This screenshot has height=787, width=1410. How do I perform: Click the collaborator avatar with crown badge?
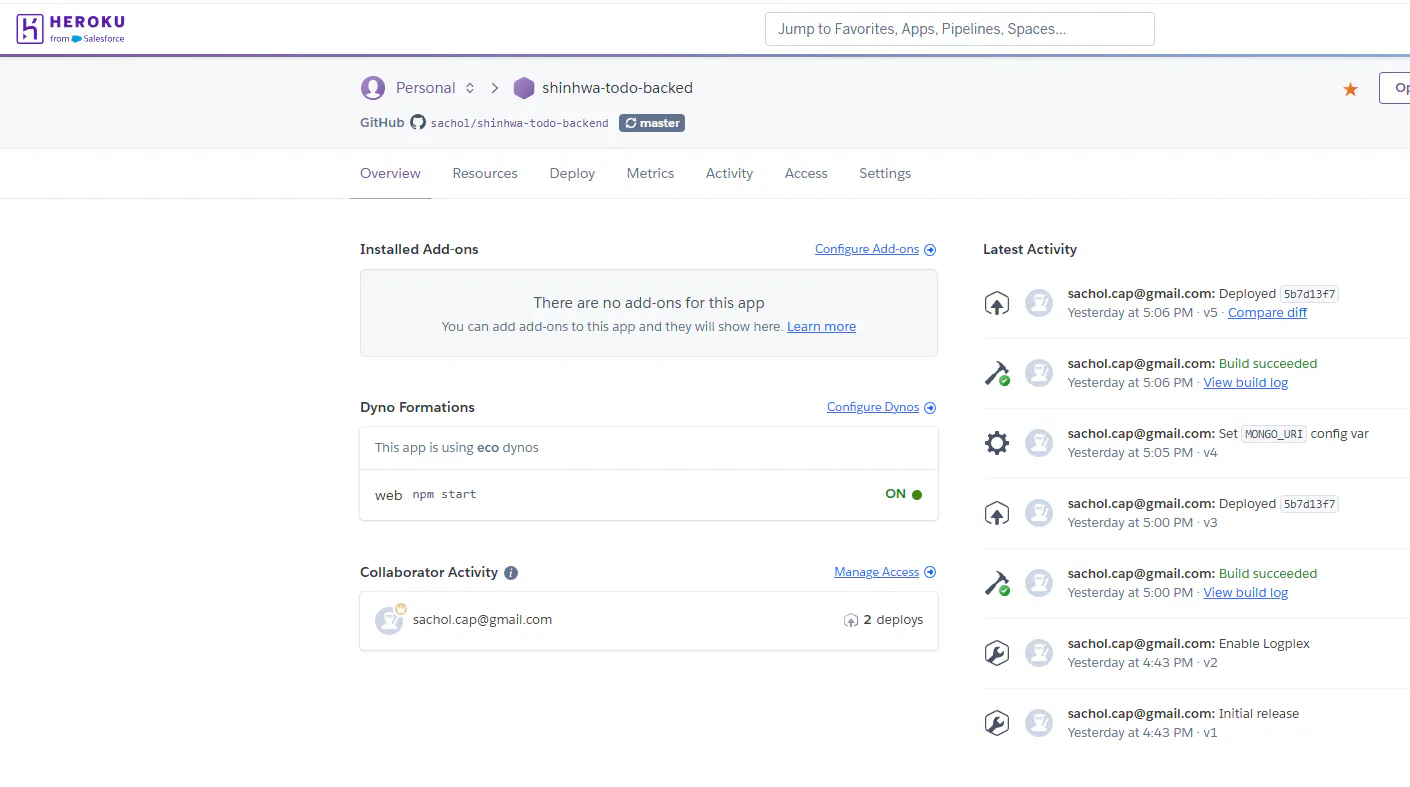389,620
